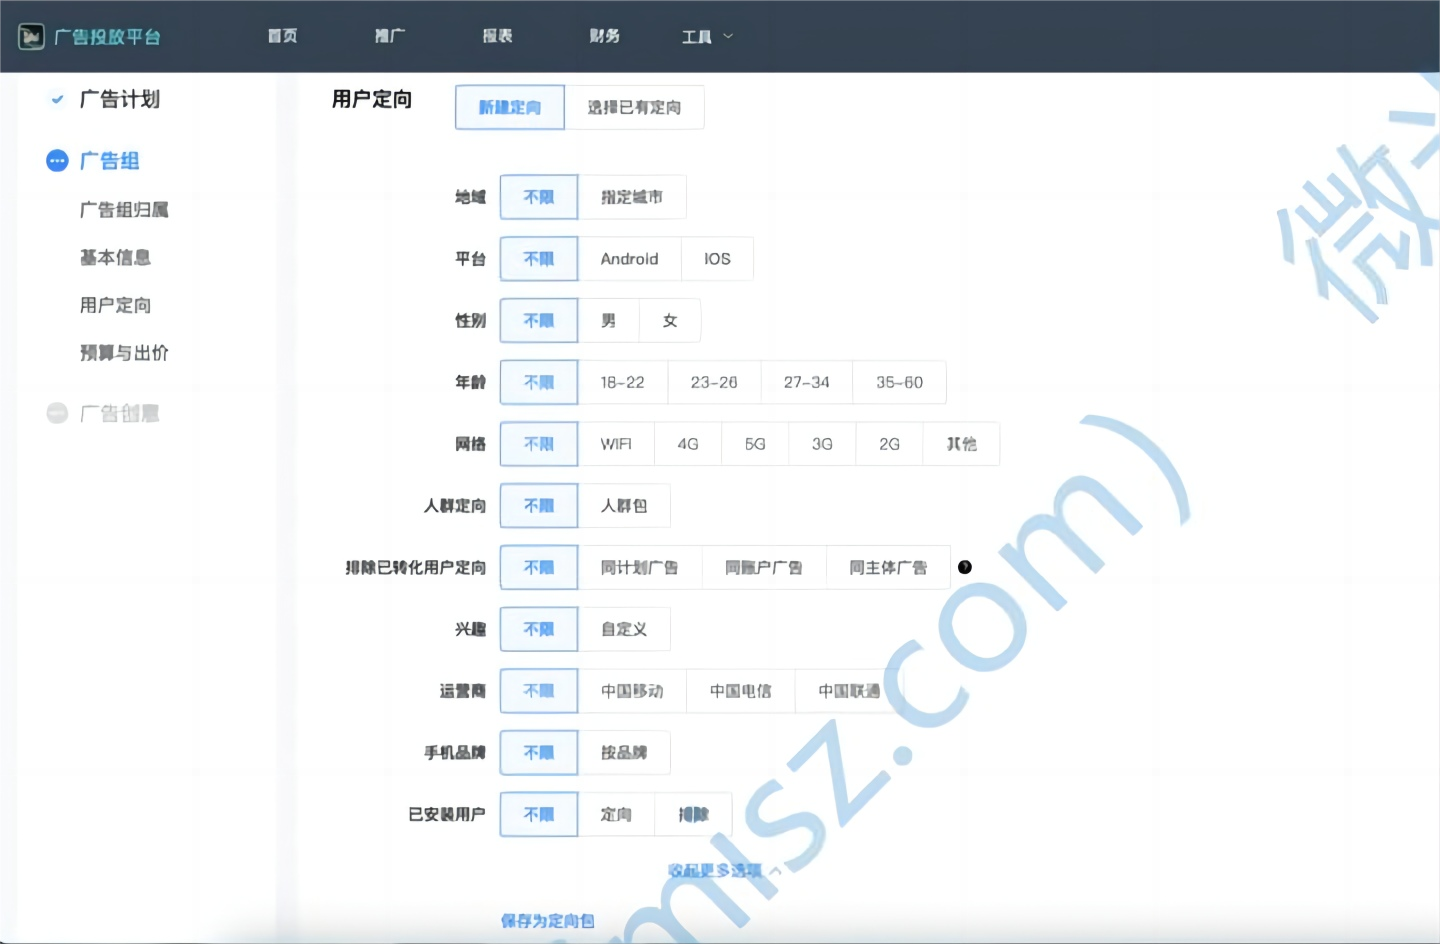
Task: Click the help icon after 同主体广告
Action: click(965, 567)
